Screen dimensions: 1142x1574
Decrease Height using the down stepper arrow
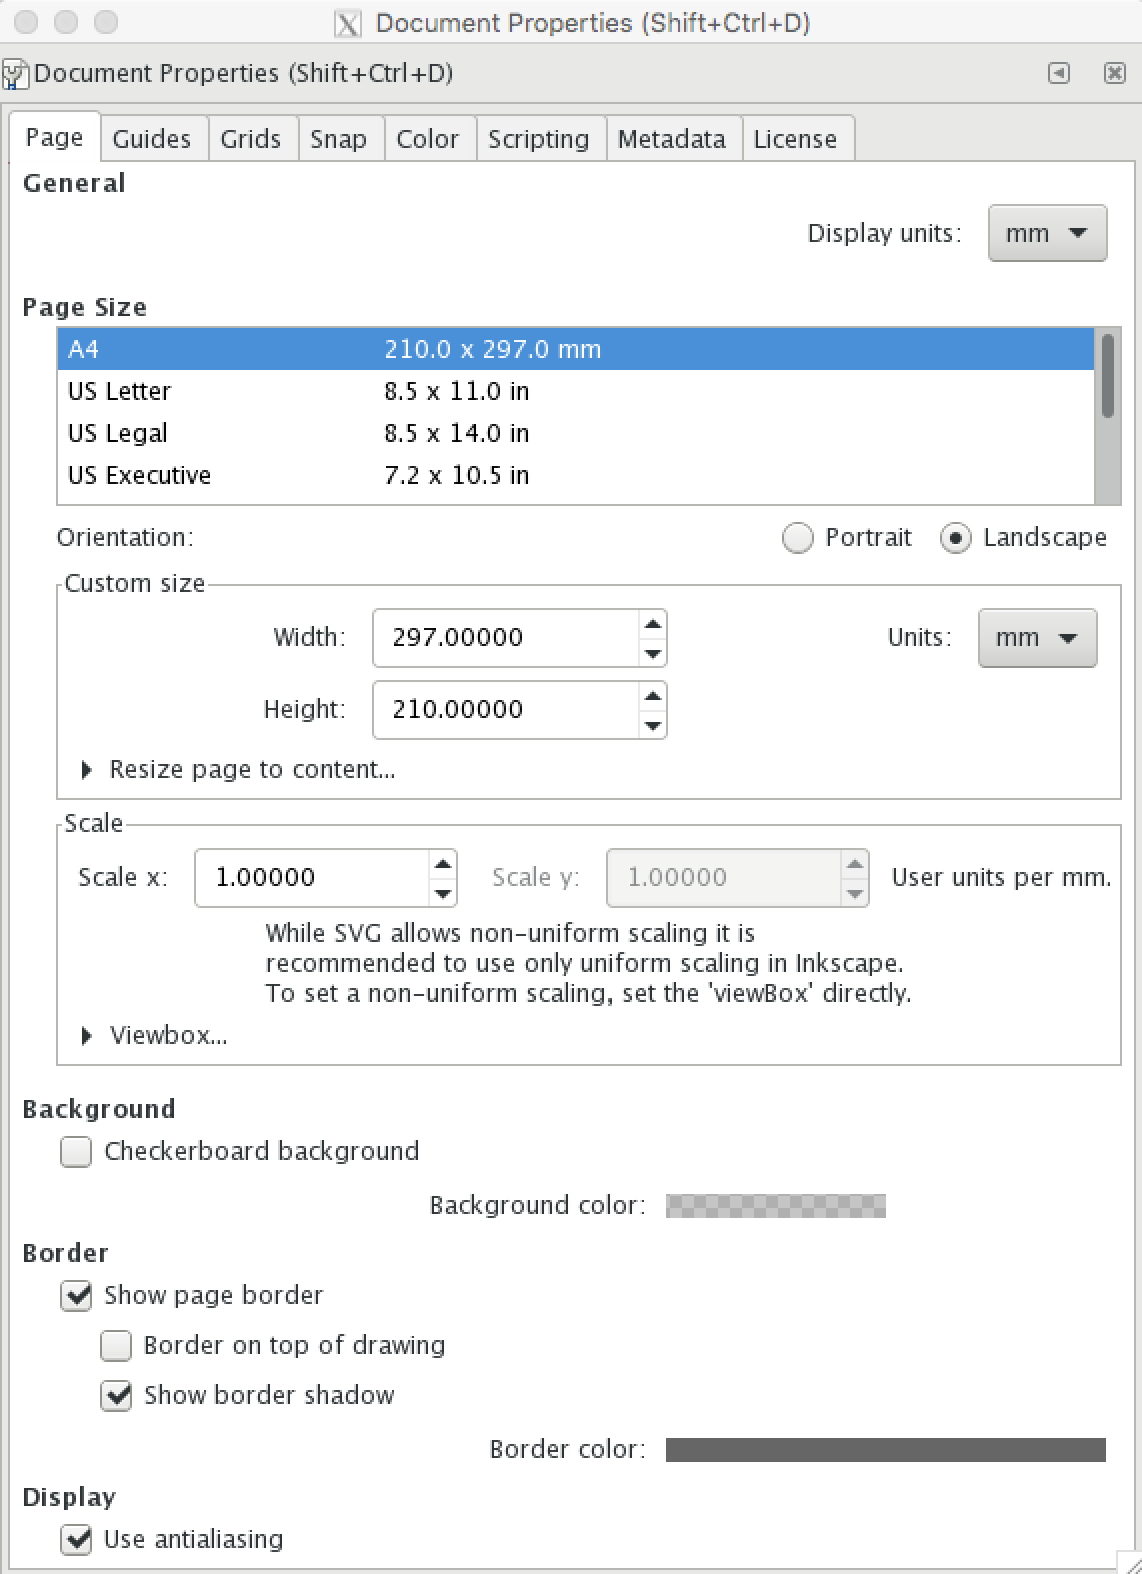(653, 725)
